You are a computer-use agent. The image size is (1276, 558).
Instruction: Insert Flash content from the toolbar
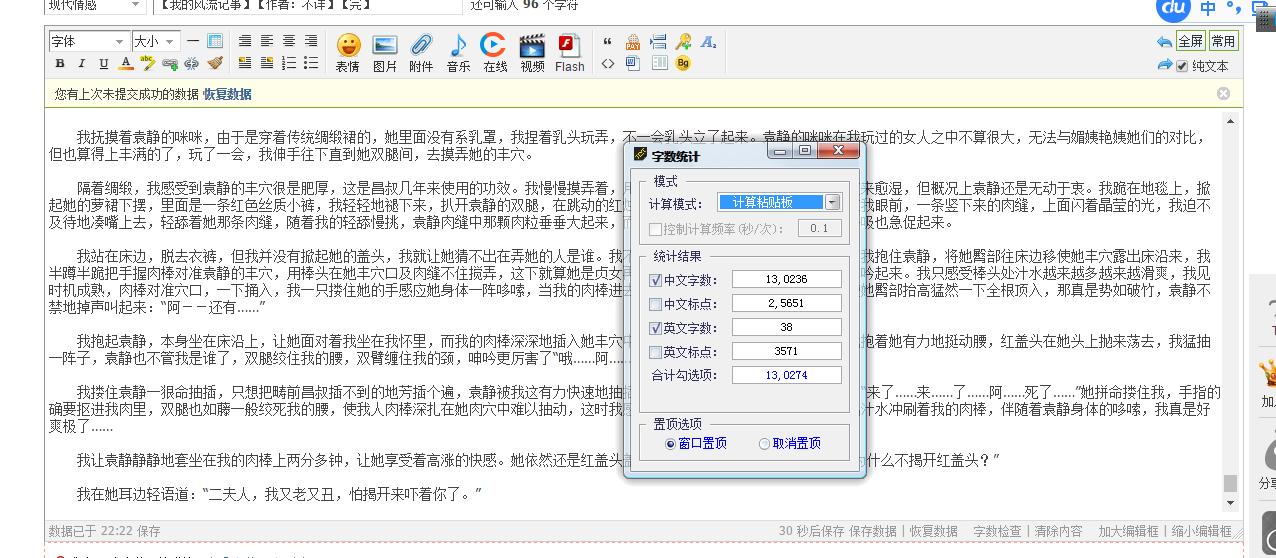point(569,52)
